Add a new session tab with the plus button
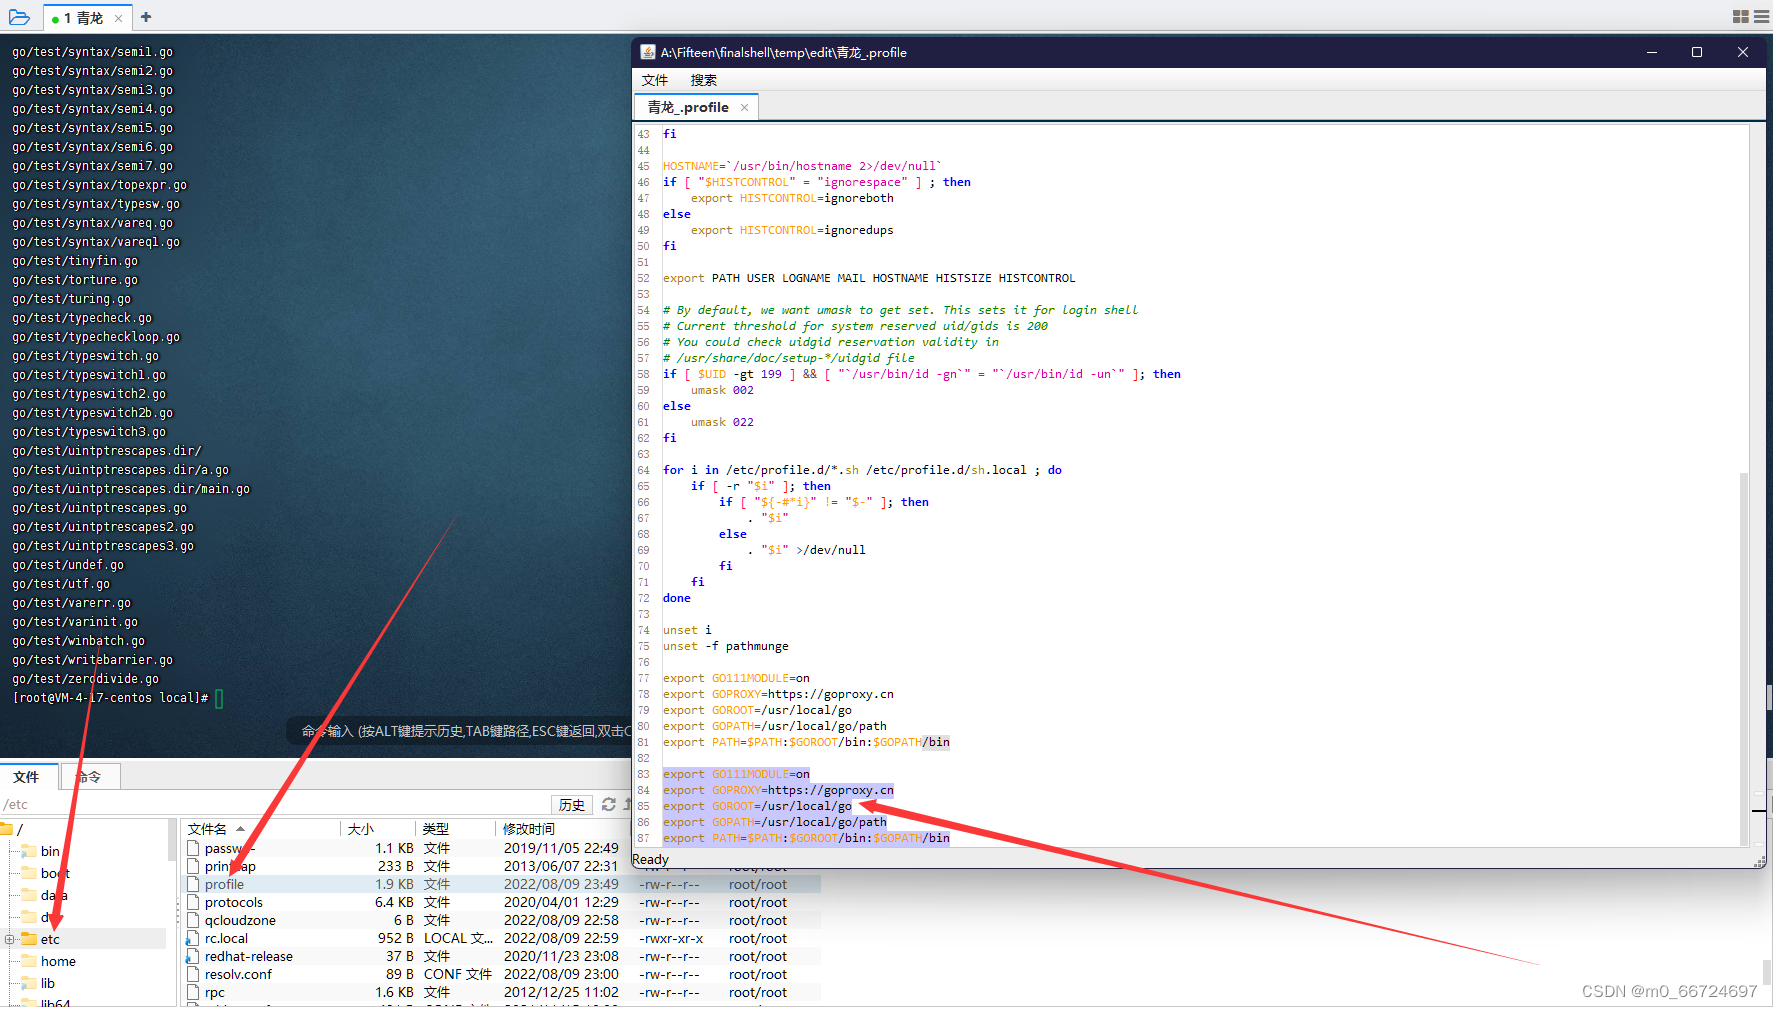The image size is (1773, 1009). 146,17
